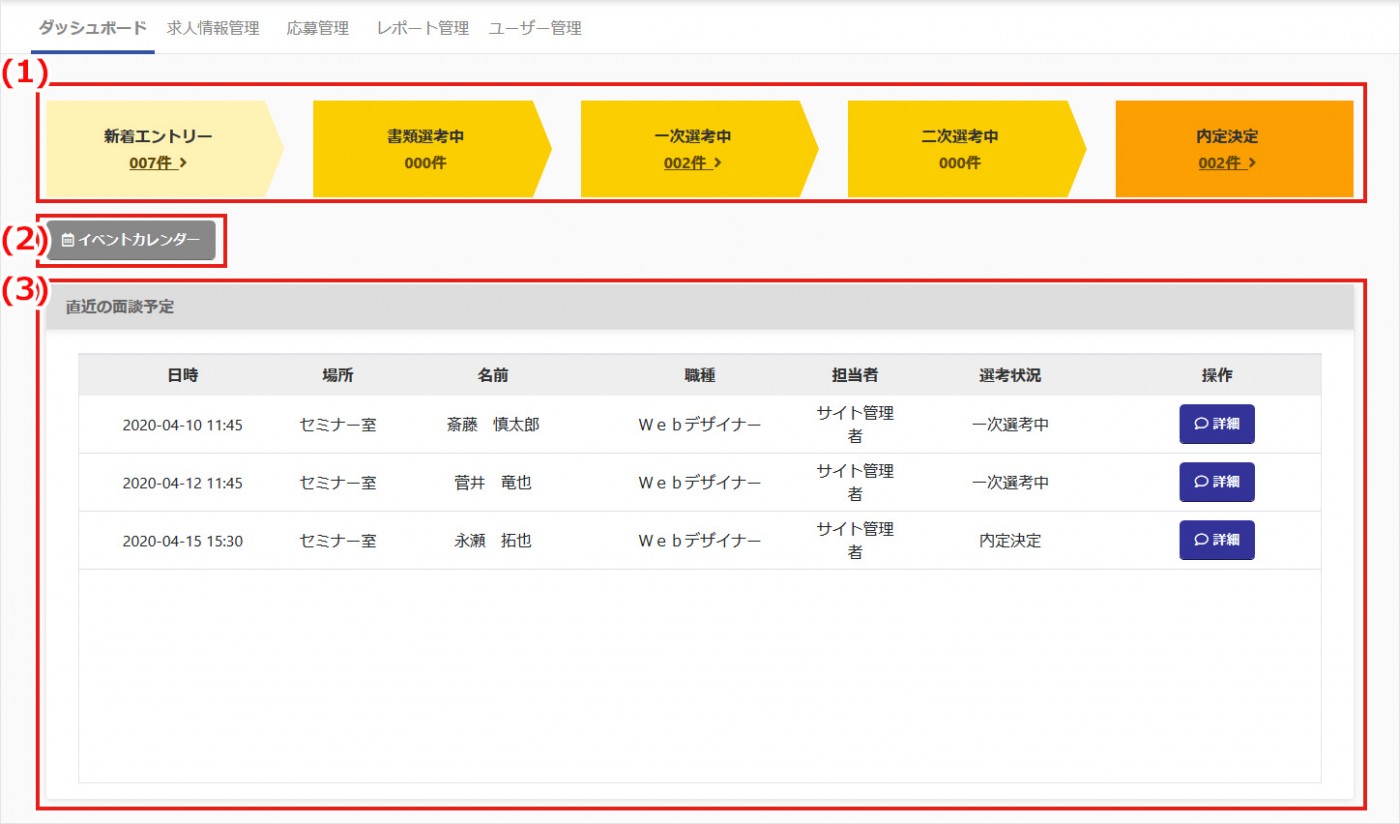Click the 操作 column header
This screenshot has height=824, width=1400.
(1217, 375)
